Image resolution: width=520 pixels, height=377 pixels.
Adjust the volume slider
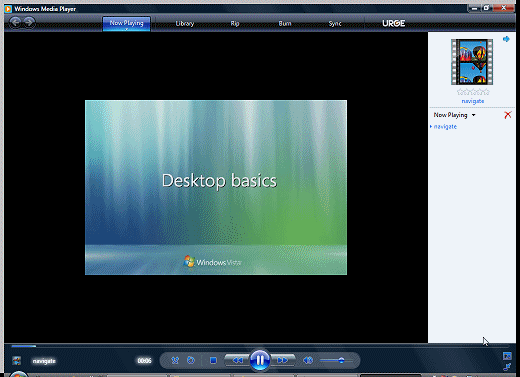pos(336,360)
